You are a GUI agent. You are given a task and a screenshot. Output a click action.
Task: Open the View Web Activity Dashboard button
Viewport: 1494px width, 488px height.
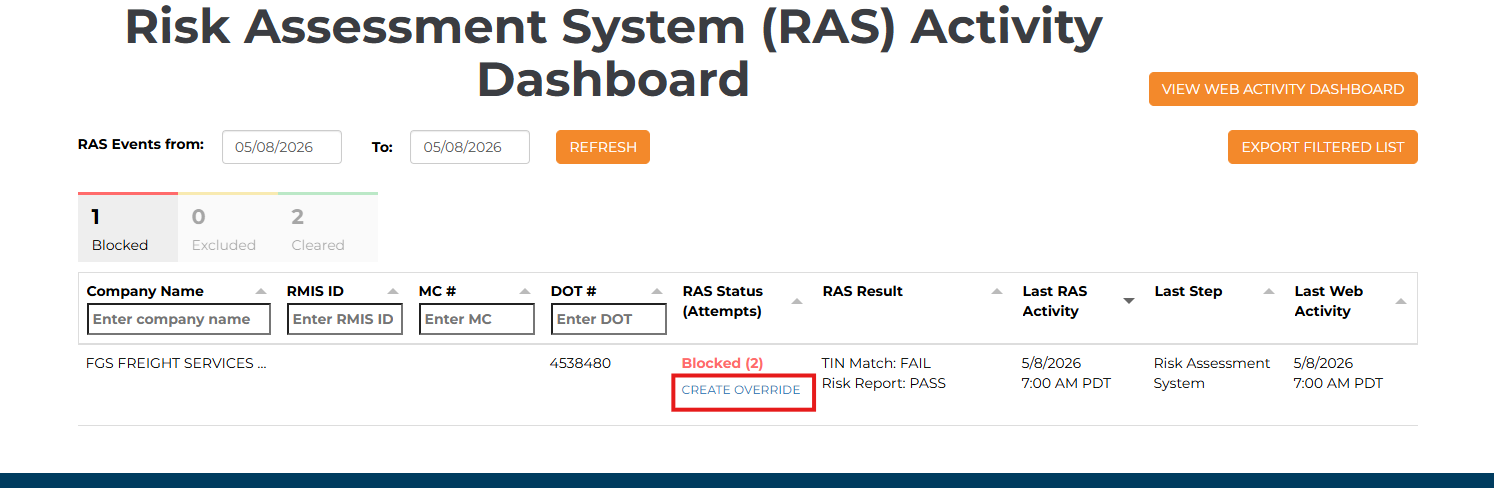1283,89
